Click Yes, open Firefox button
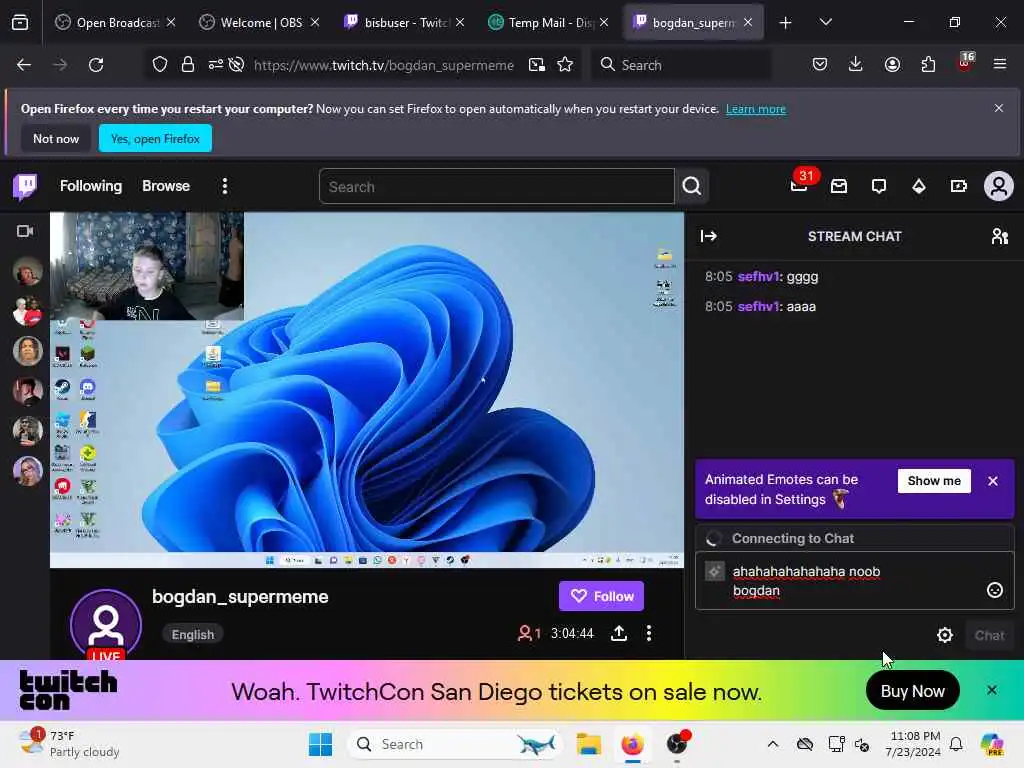The width and height of the screenshot is (1024, 768). point(155,138)
